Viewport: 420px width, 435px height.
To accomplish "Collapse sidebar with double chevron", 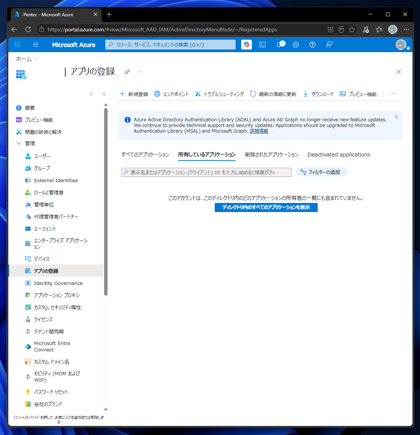I will [104, 94].
